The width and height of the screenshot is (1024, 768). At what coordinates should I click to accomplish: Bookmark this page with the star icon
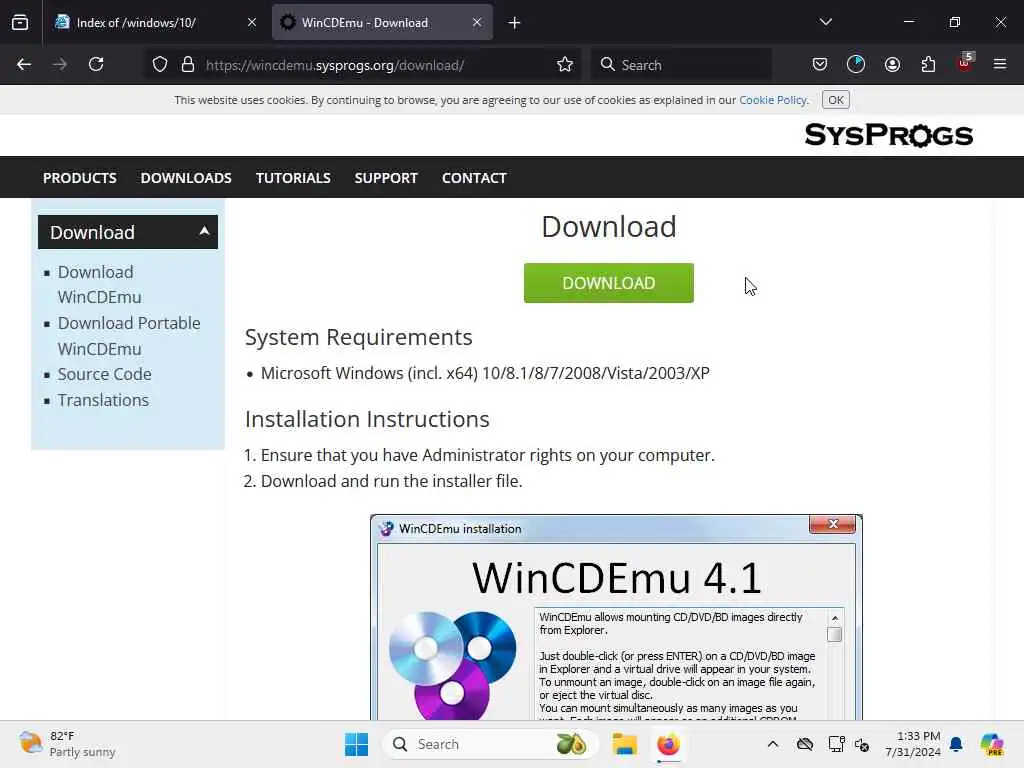[565, 65]
